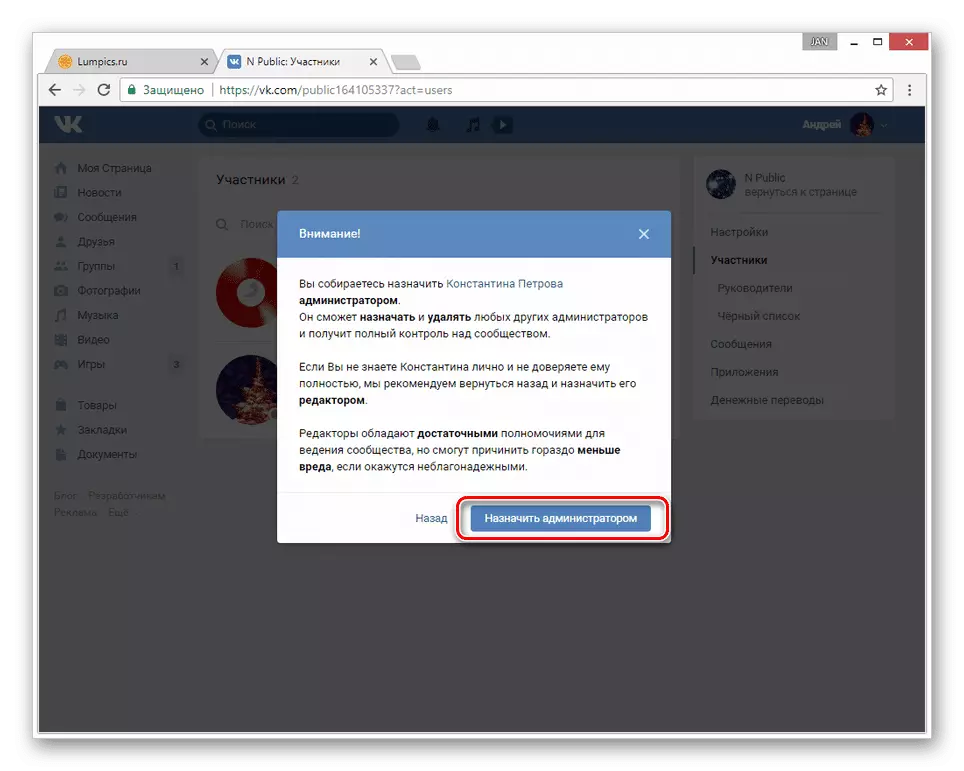Open Константина Петрова profile link
This screenshot has width=964, height=771.
[504, 283]
